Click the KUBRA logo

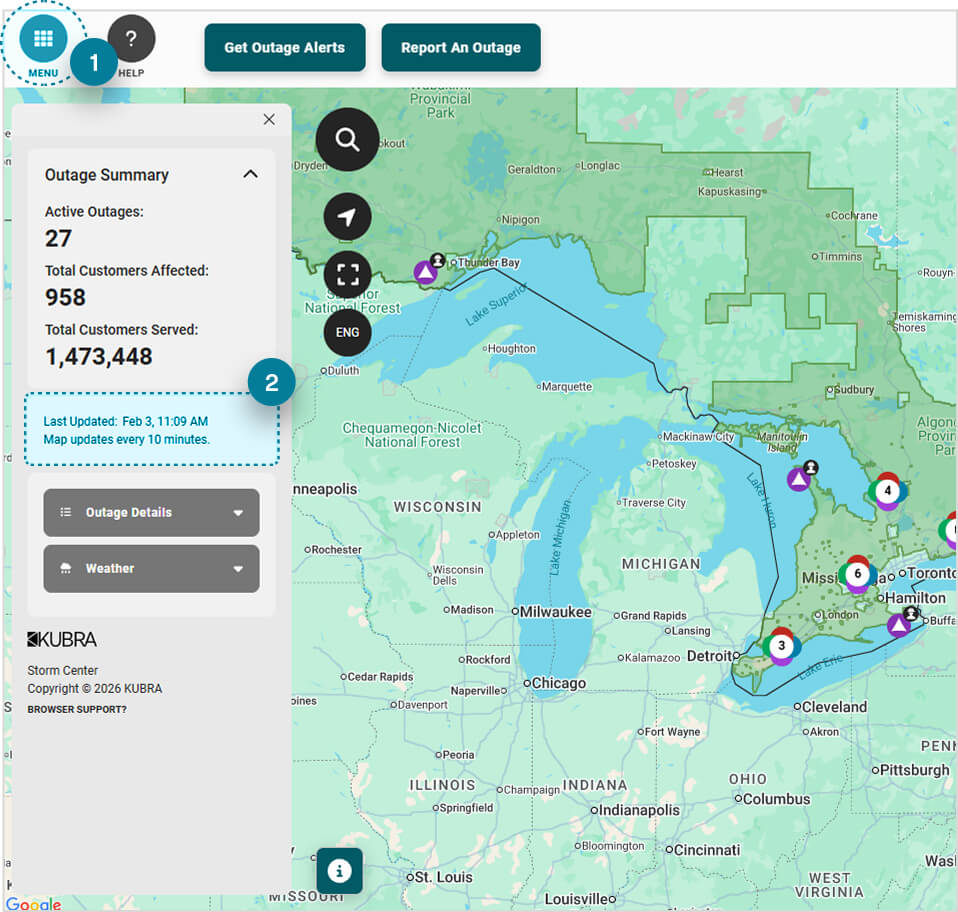click(64, 638)
